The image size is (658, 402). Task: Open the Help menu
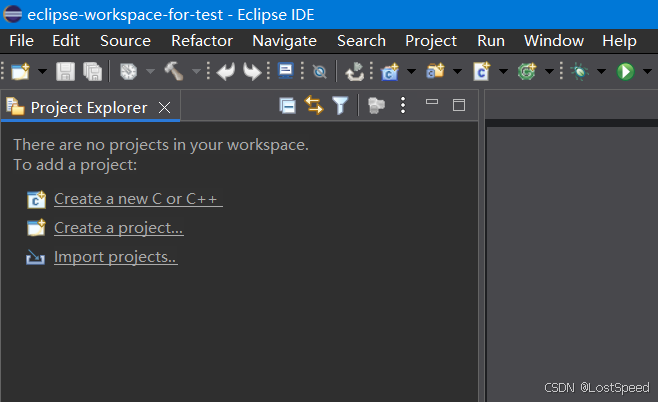[x=619, y=41]
